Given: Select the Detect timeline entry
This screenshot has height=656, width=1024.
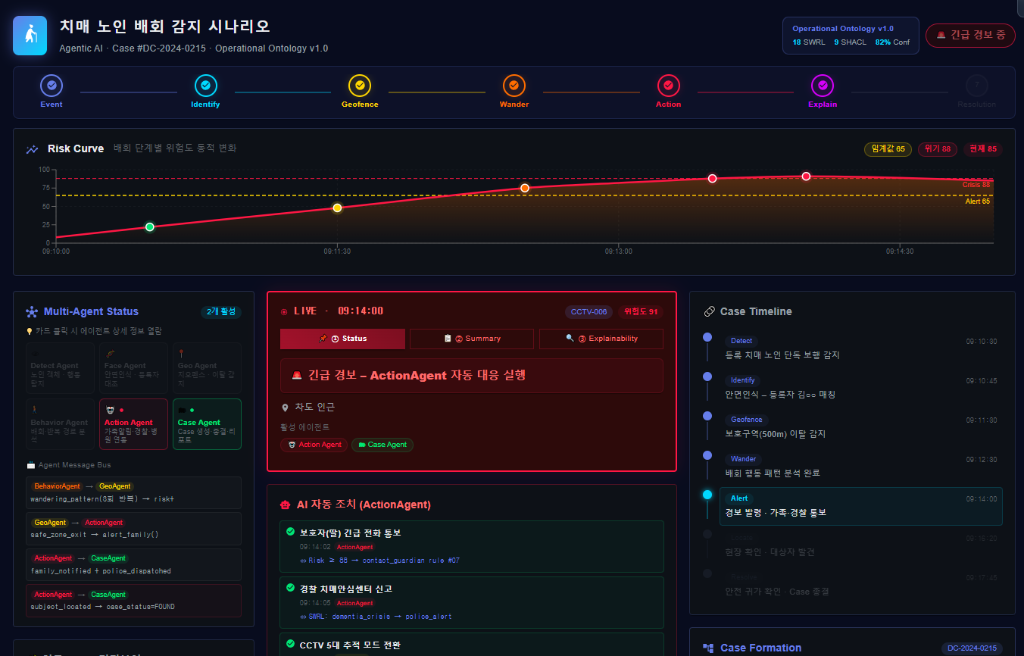Looking at the screenshot, I should (861, 348).
